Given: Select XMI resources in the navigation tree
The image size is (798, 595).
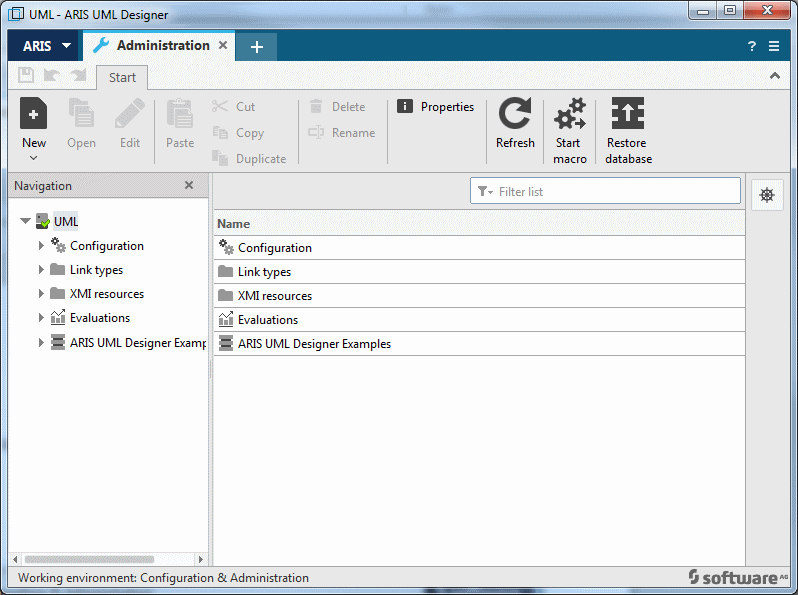Looking at the screenshot, I should tap(107, 294).
